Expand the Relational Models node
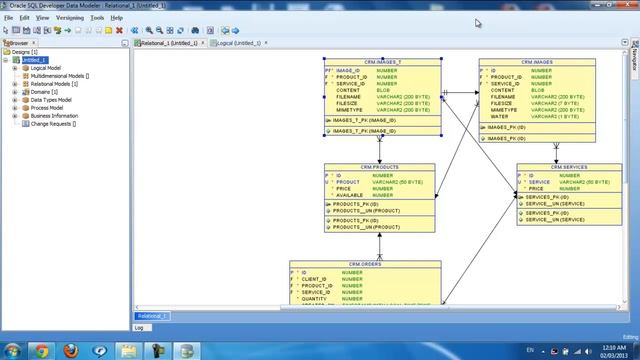Screen dimensions: 640x360 click(15, 84)
